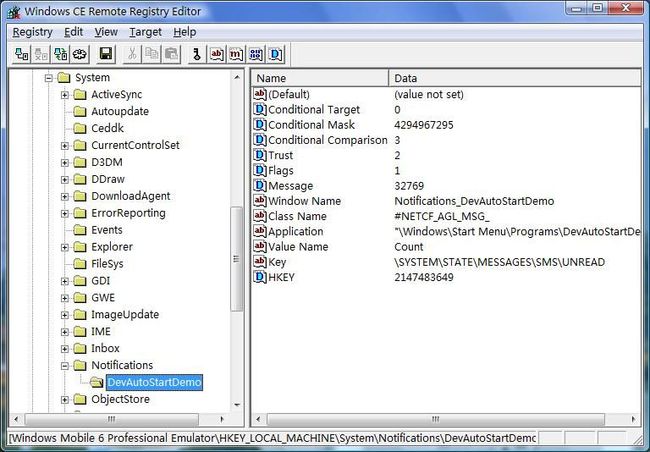The height and width of the screenshot is (452, 650).
Task: Collapse the Notifications tree node
Action: (x=65, y=366)
